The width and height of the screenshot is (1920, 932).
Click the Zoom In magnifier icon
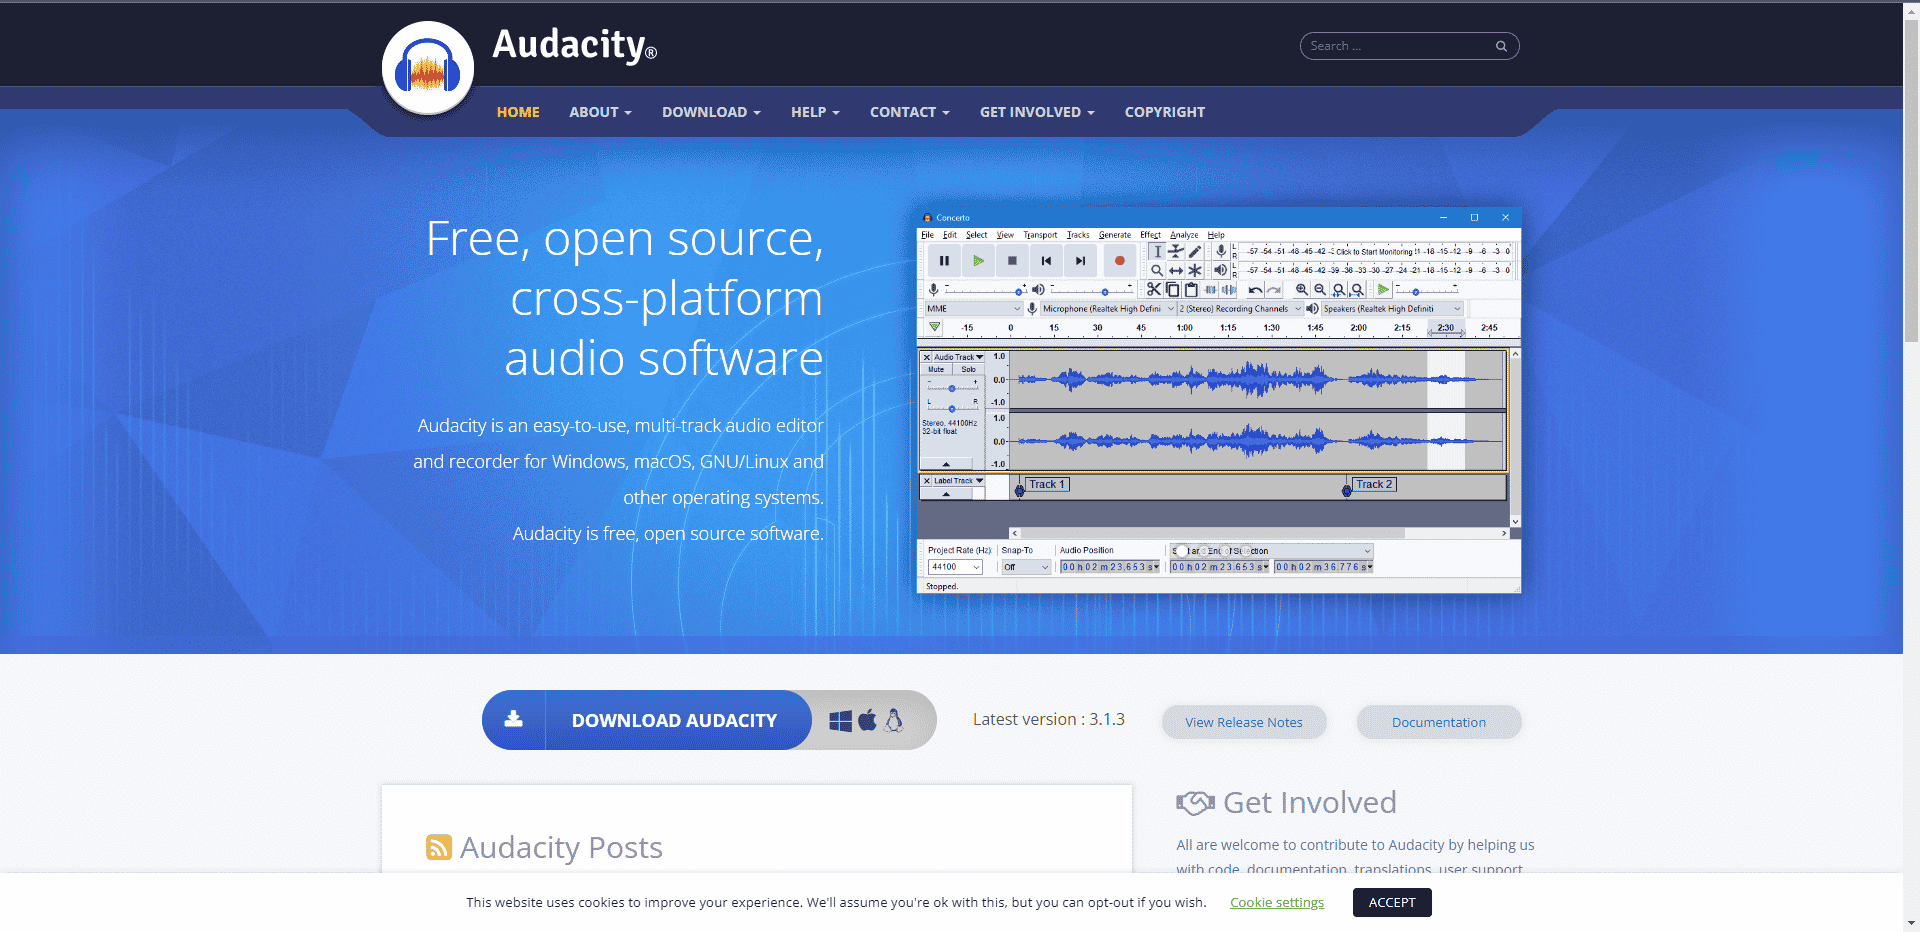click(x=1301, y=289)
